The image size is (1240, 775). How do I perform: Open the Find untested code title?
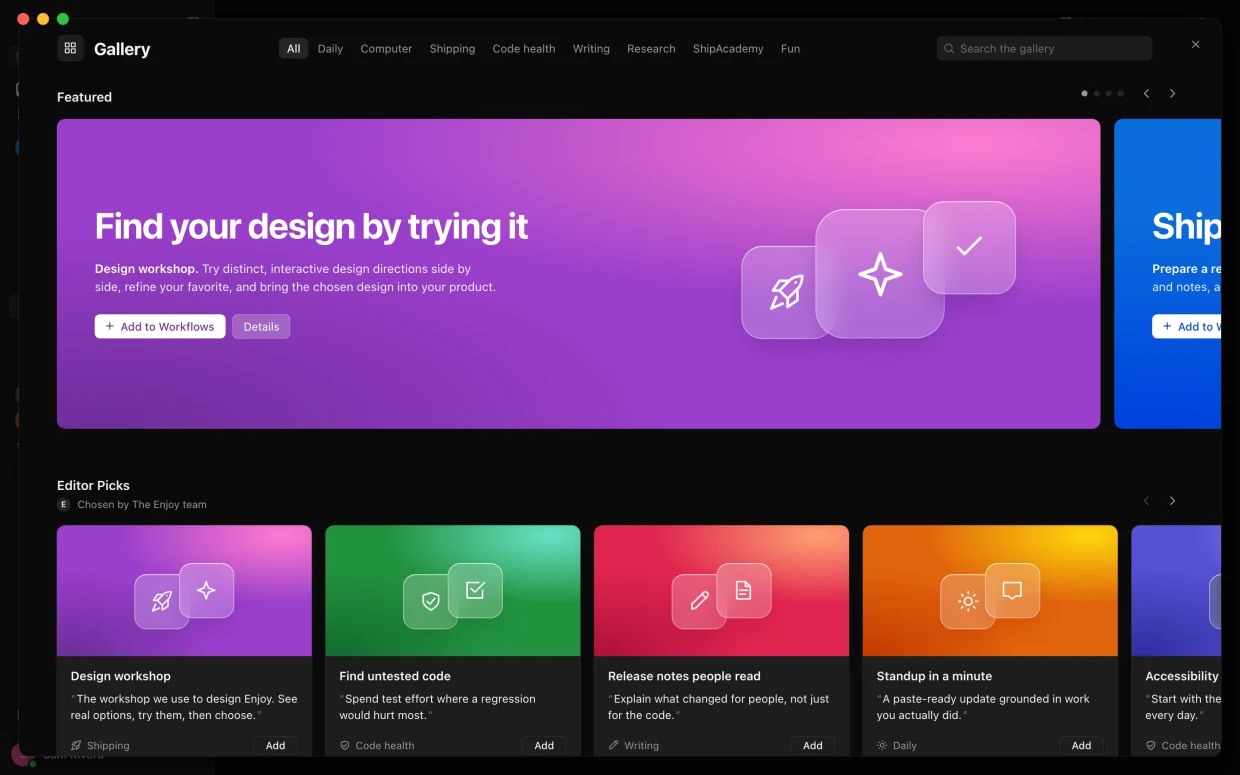395,676
